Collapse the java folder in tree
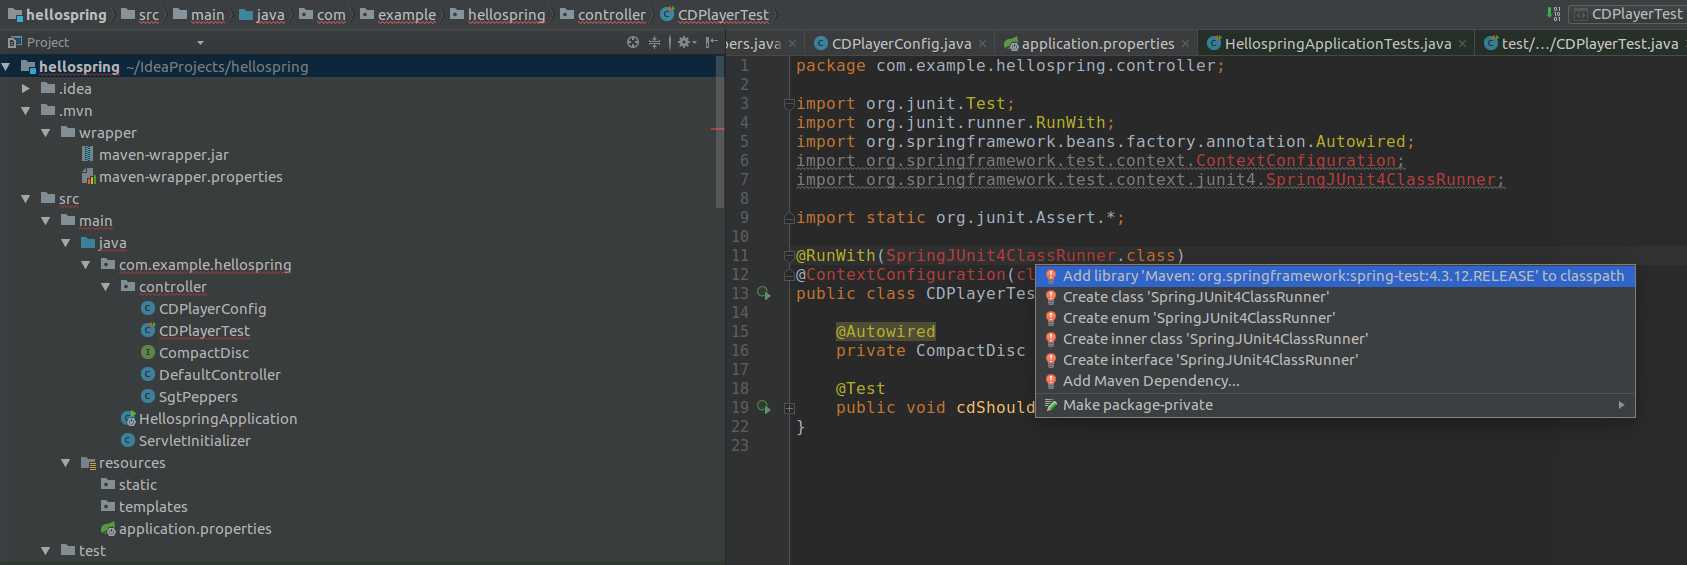Image resolution: width=1687 pixels, height=565 pixels. tap(66, 243)
